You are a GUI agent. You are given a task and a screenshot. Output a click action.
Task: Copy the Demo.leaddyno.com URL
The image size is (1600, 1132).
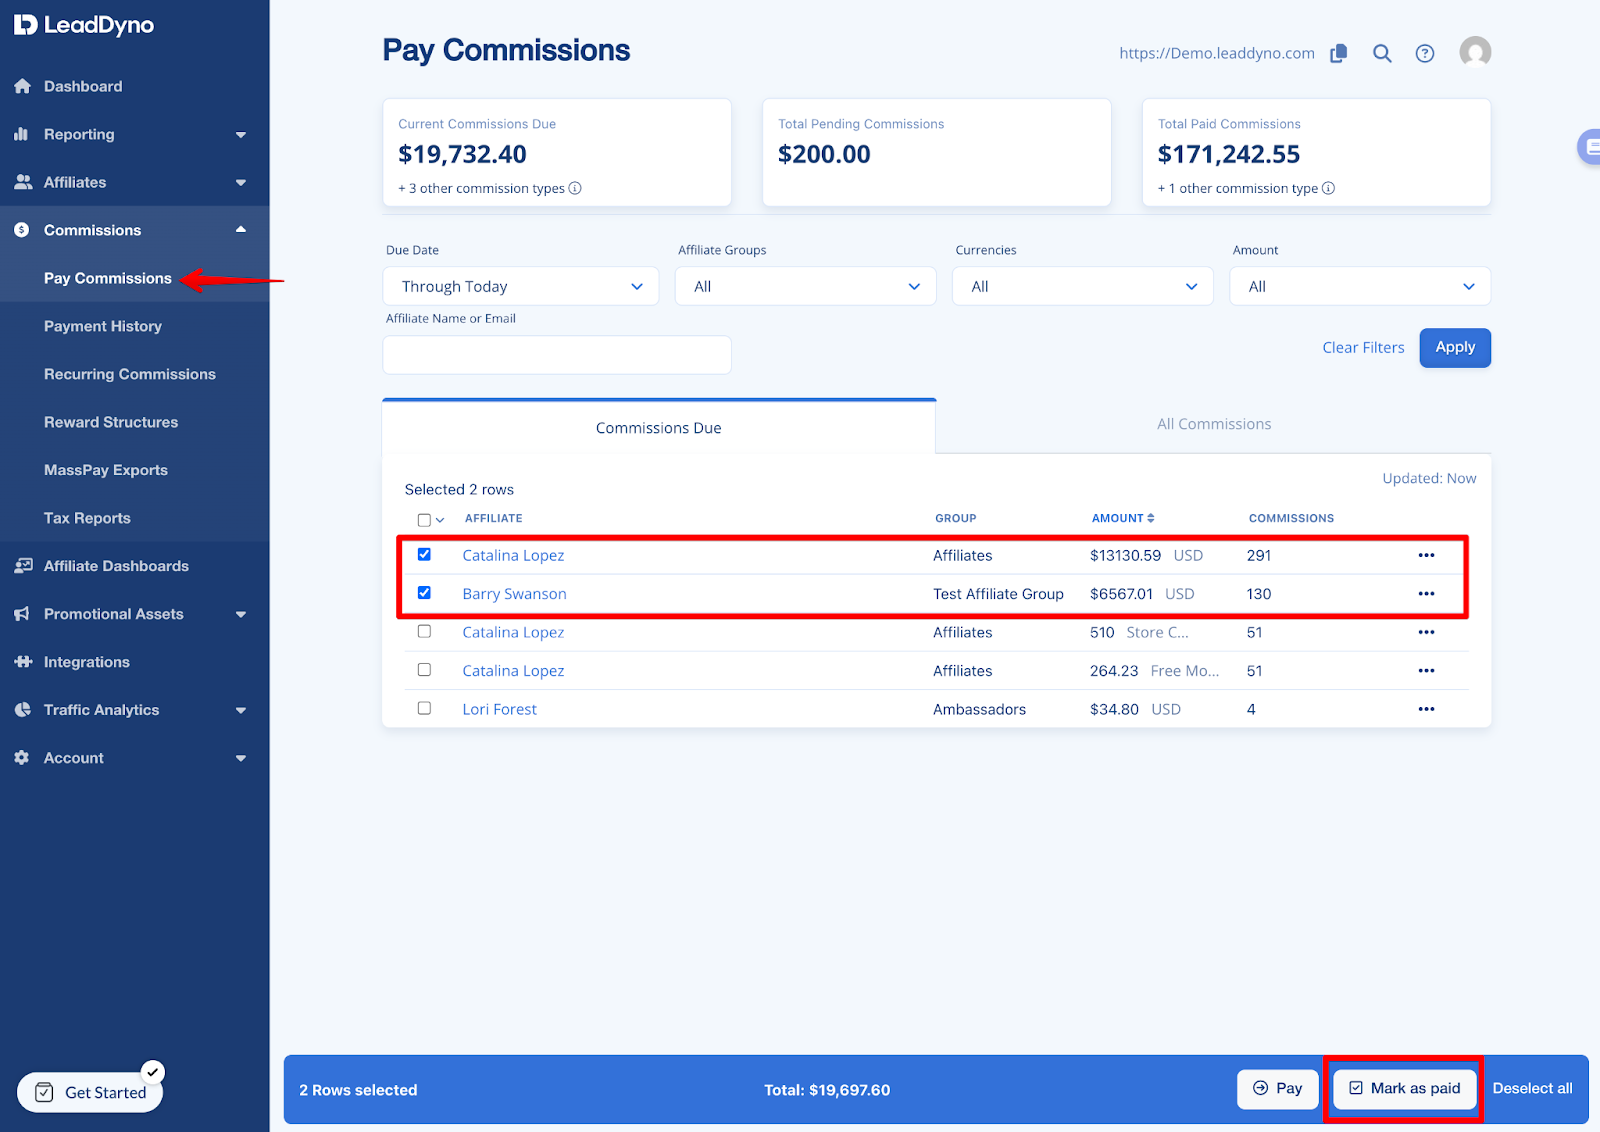pyautogui.click(x=1338, y=53)
